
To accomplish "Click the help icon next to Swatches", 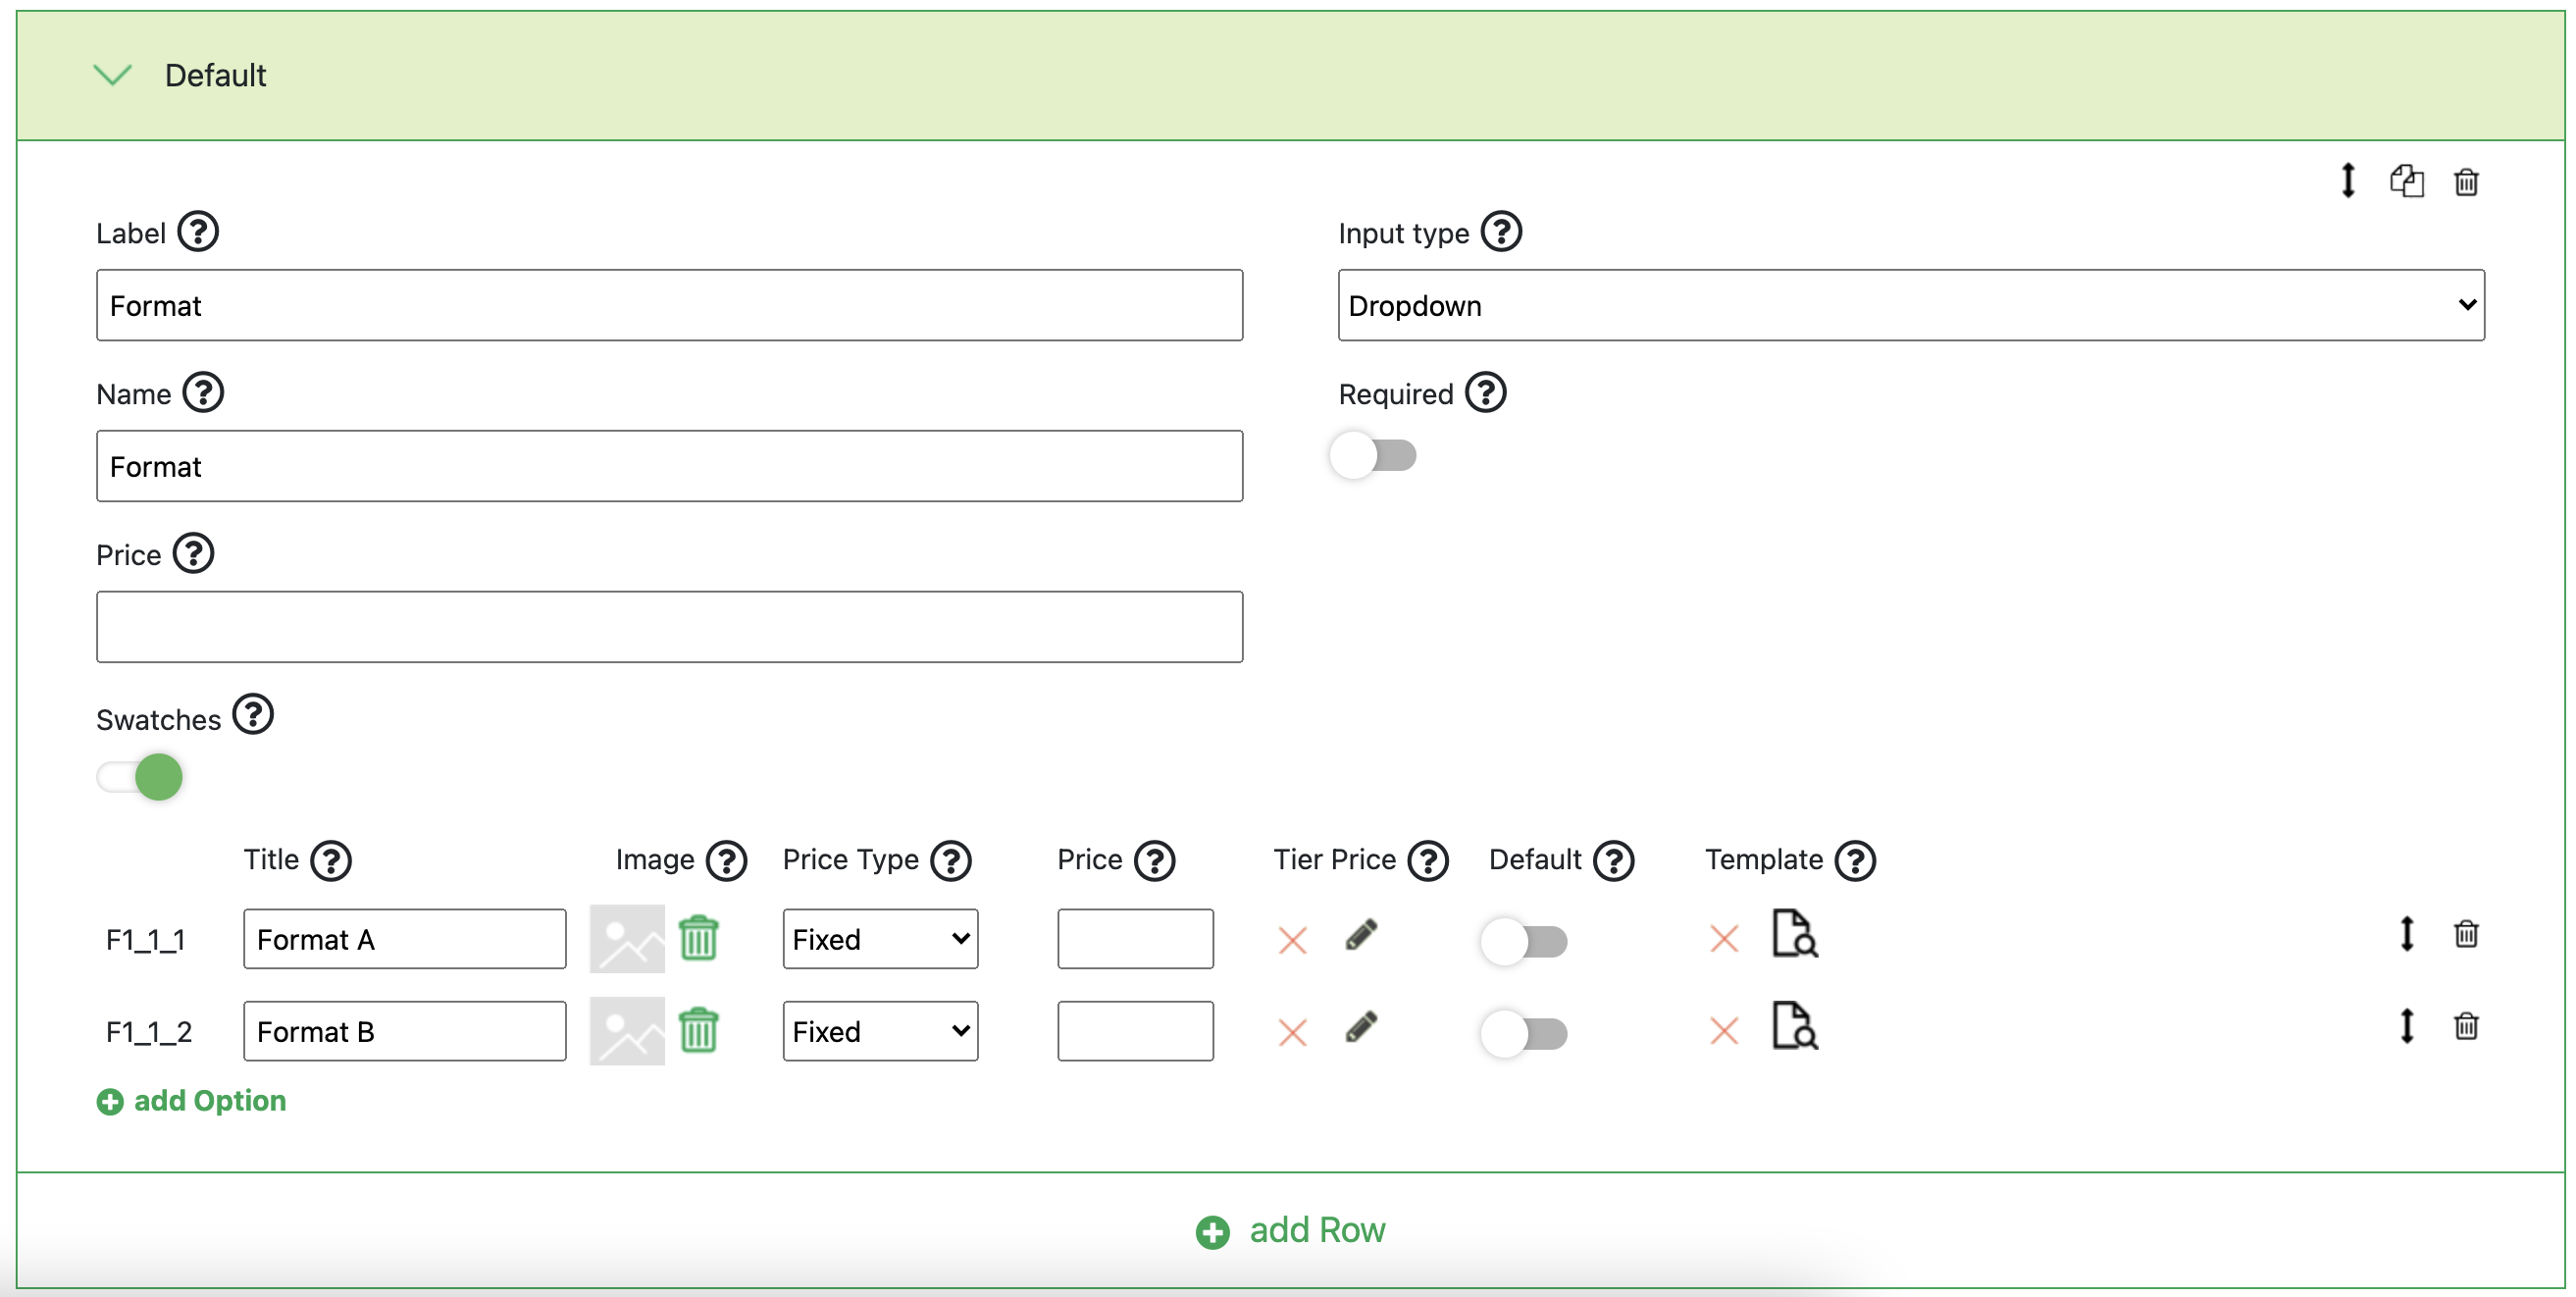I will click(253, 715).
